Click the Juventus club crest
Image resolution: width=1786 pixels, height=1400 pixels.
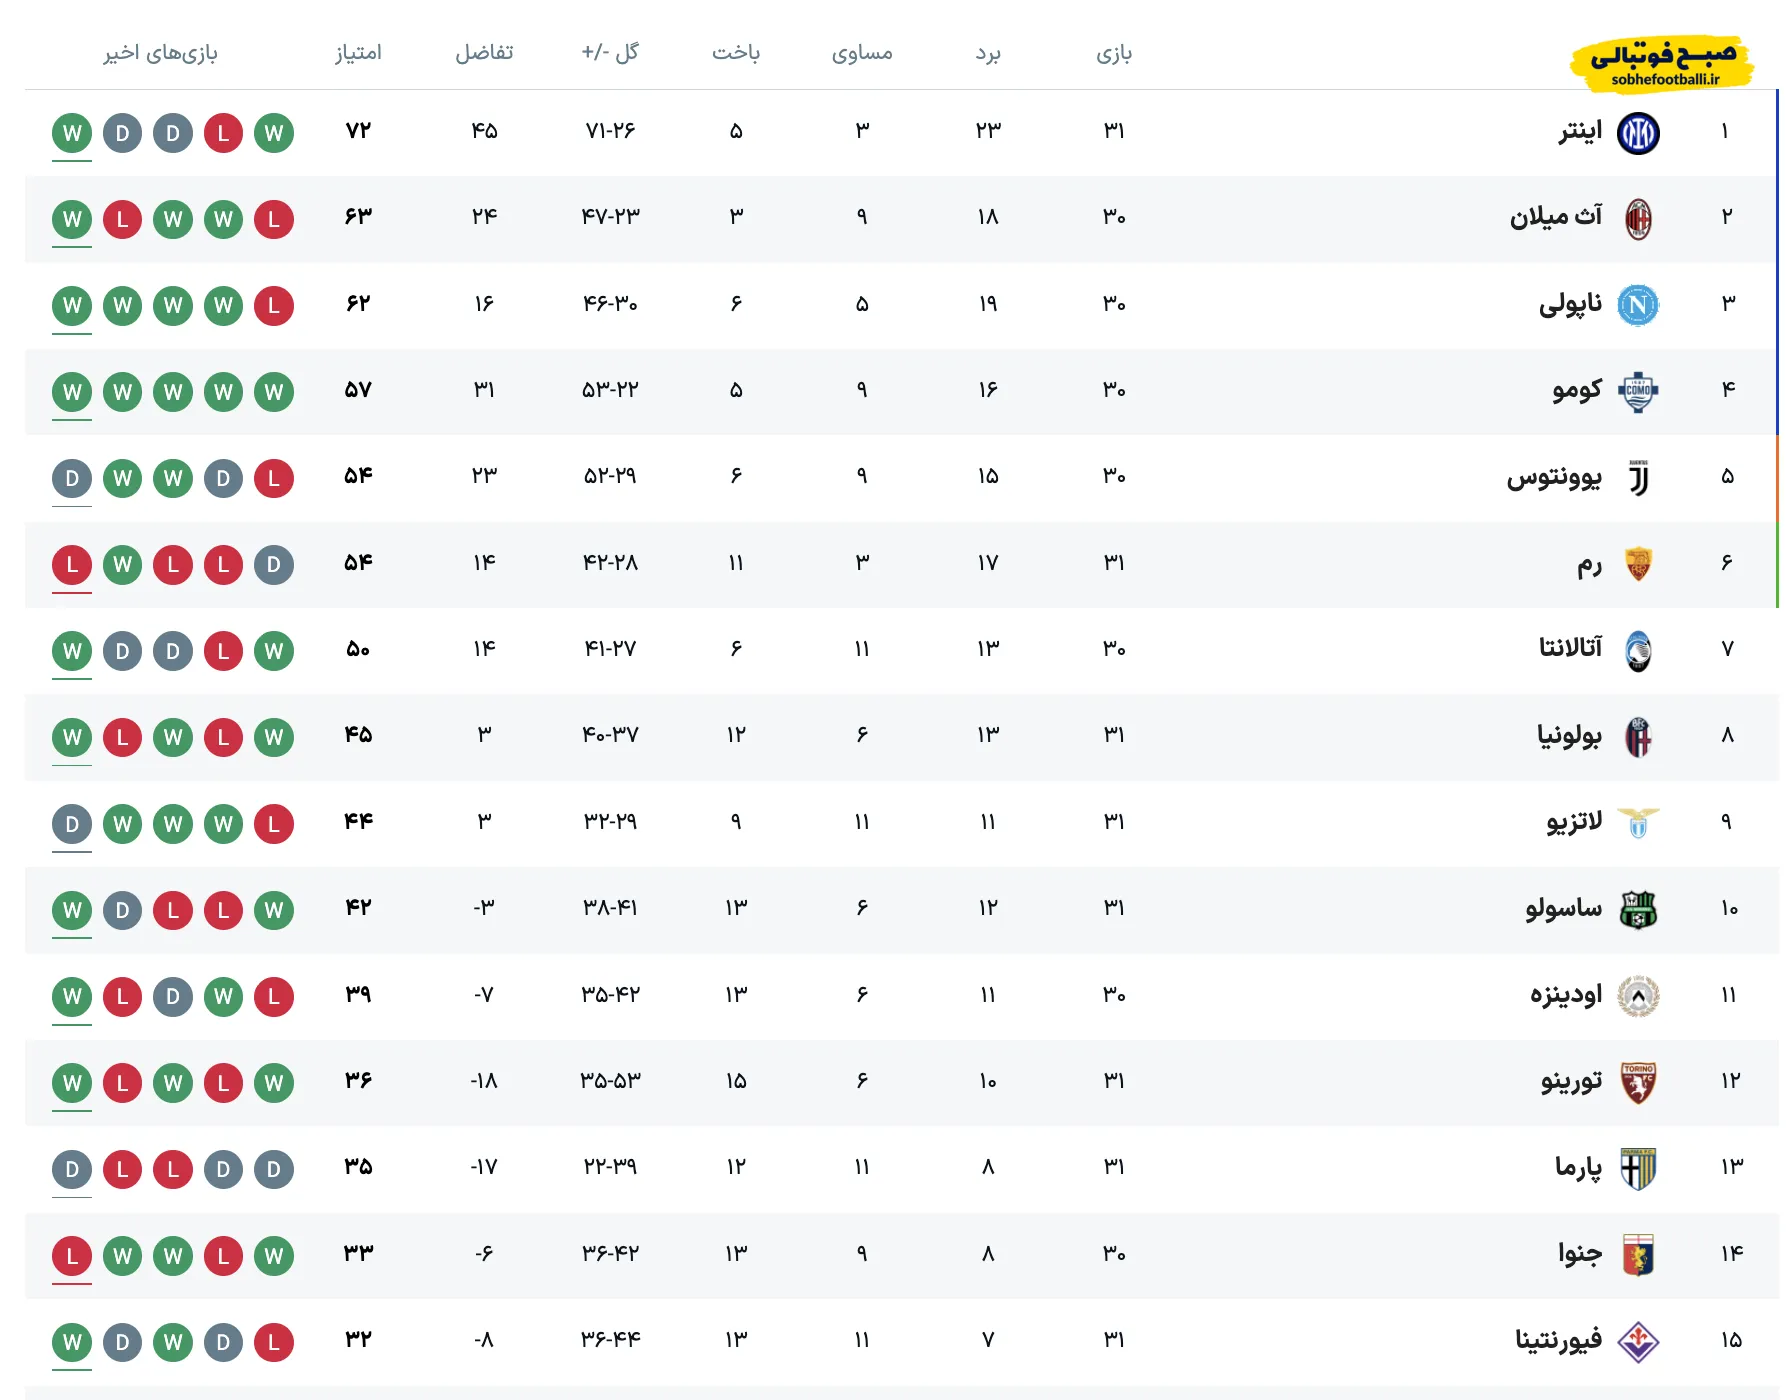[1638, 478]
